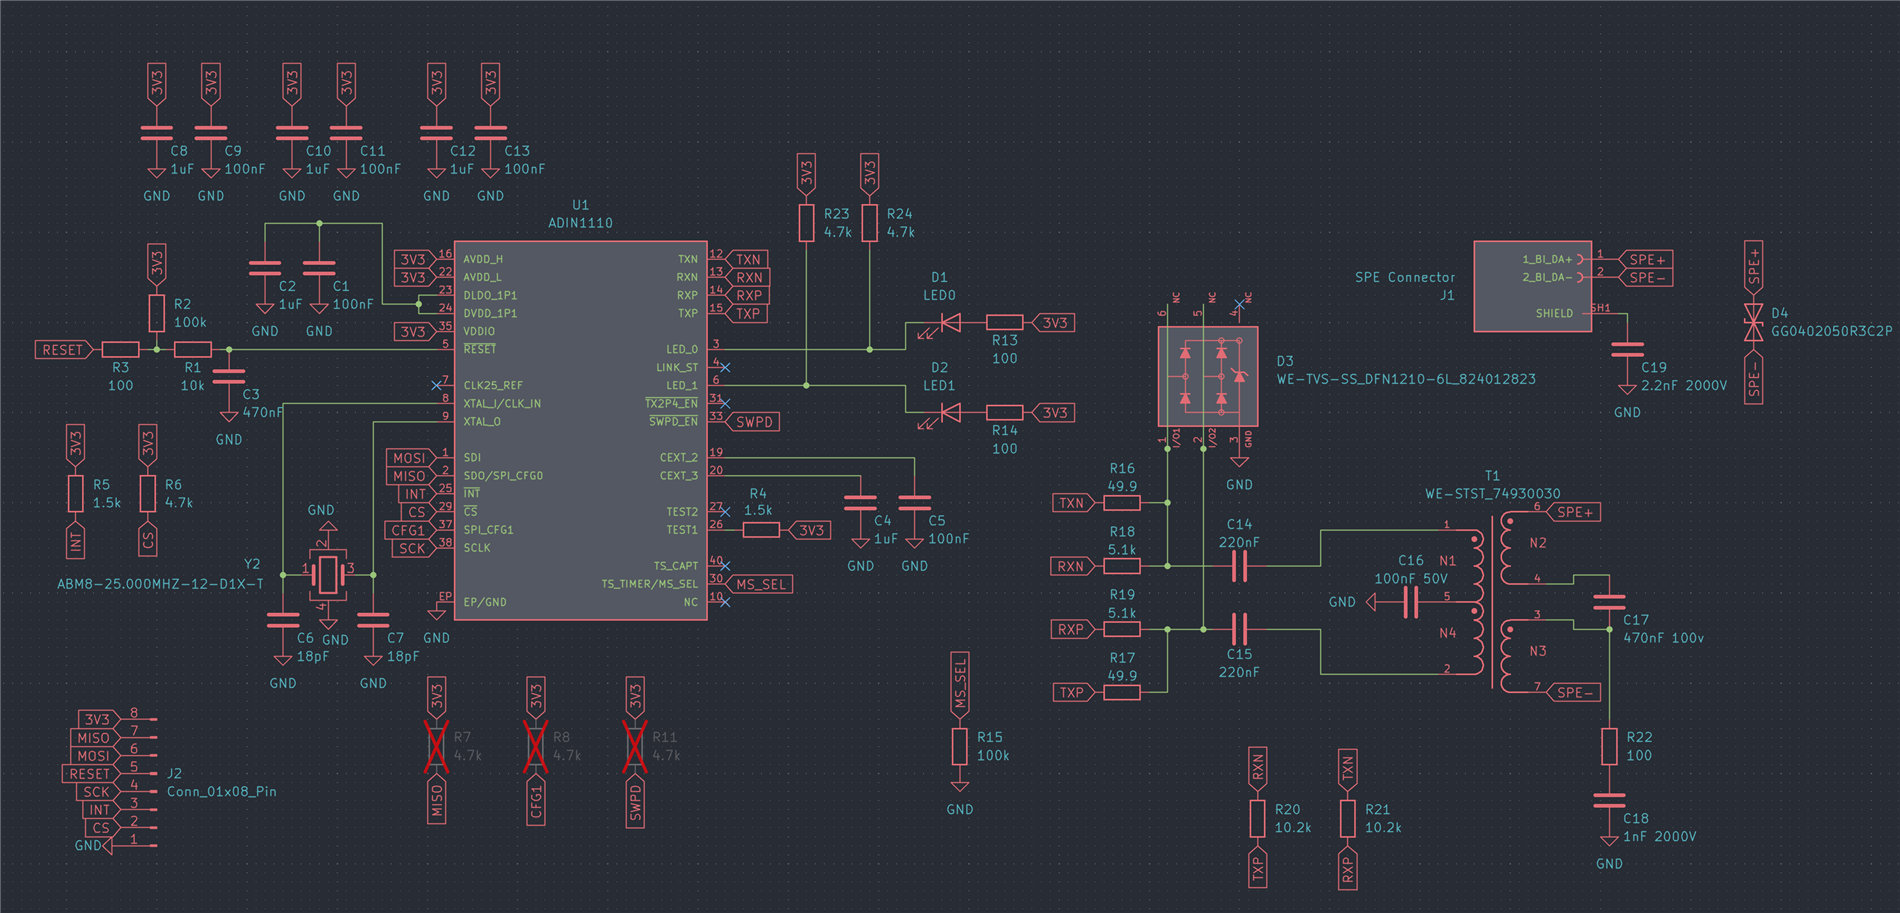
Task: Select the T1 transformer symbol
Action: pyautogui.click(x=1492, y=602)
